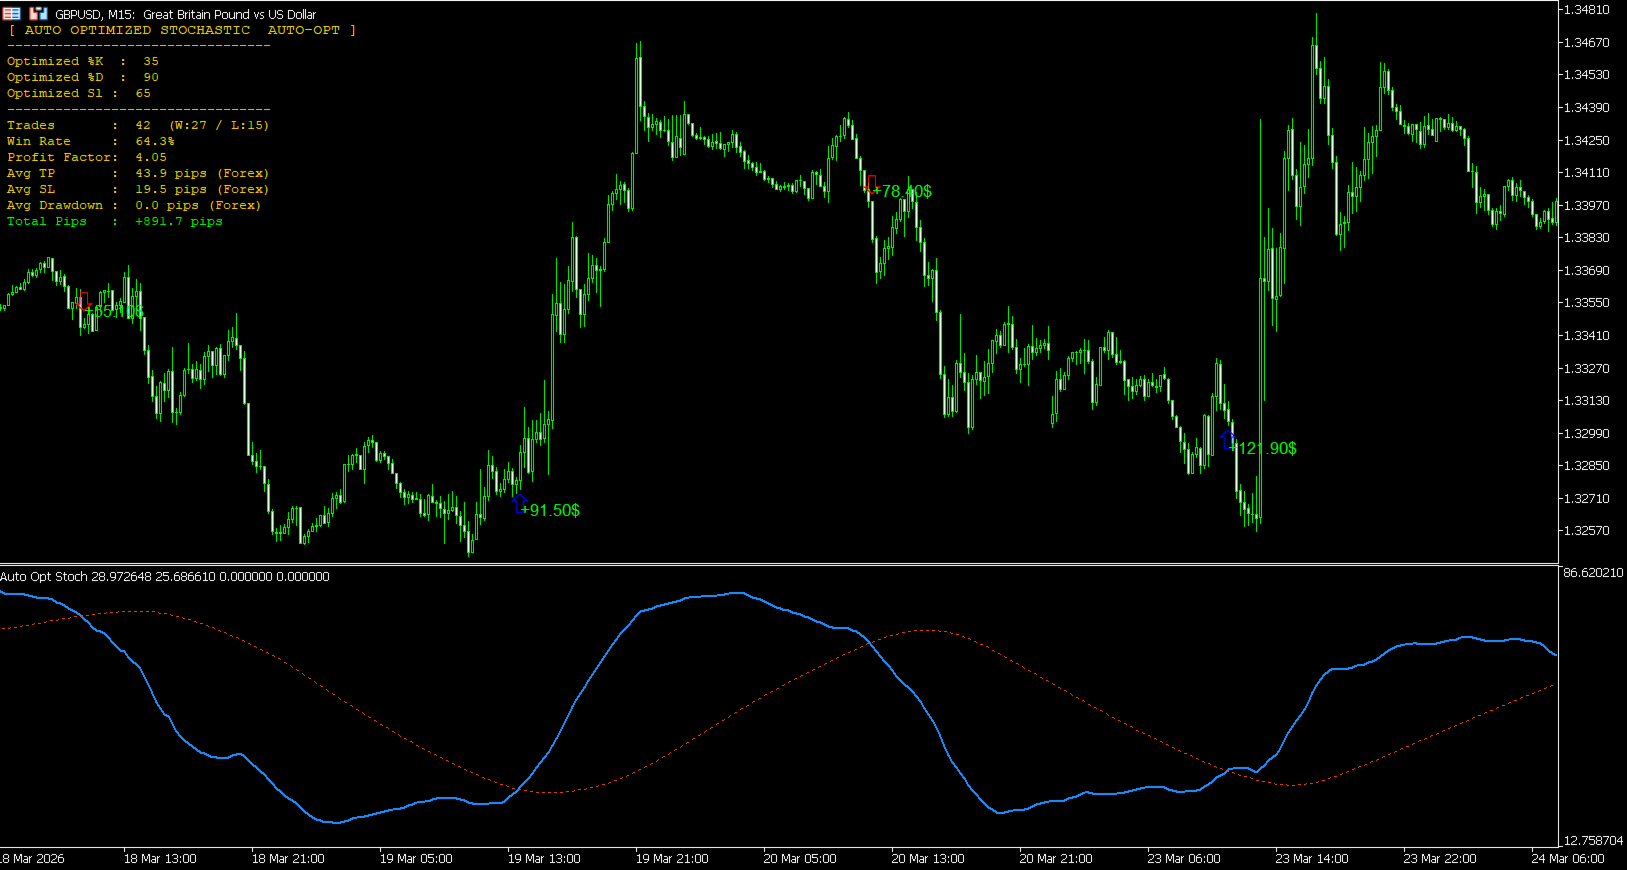
Task: Click the Optimized Sl : 65 line
Action: tap(79, 93)
